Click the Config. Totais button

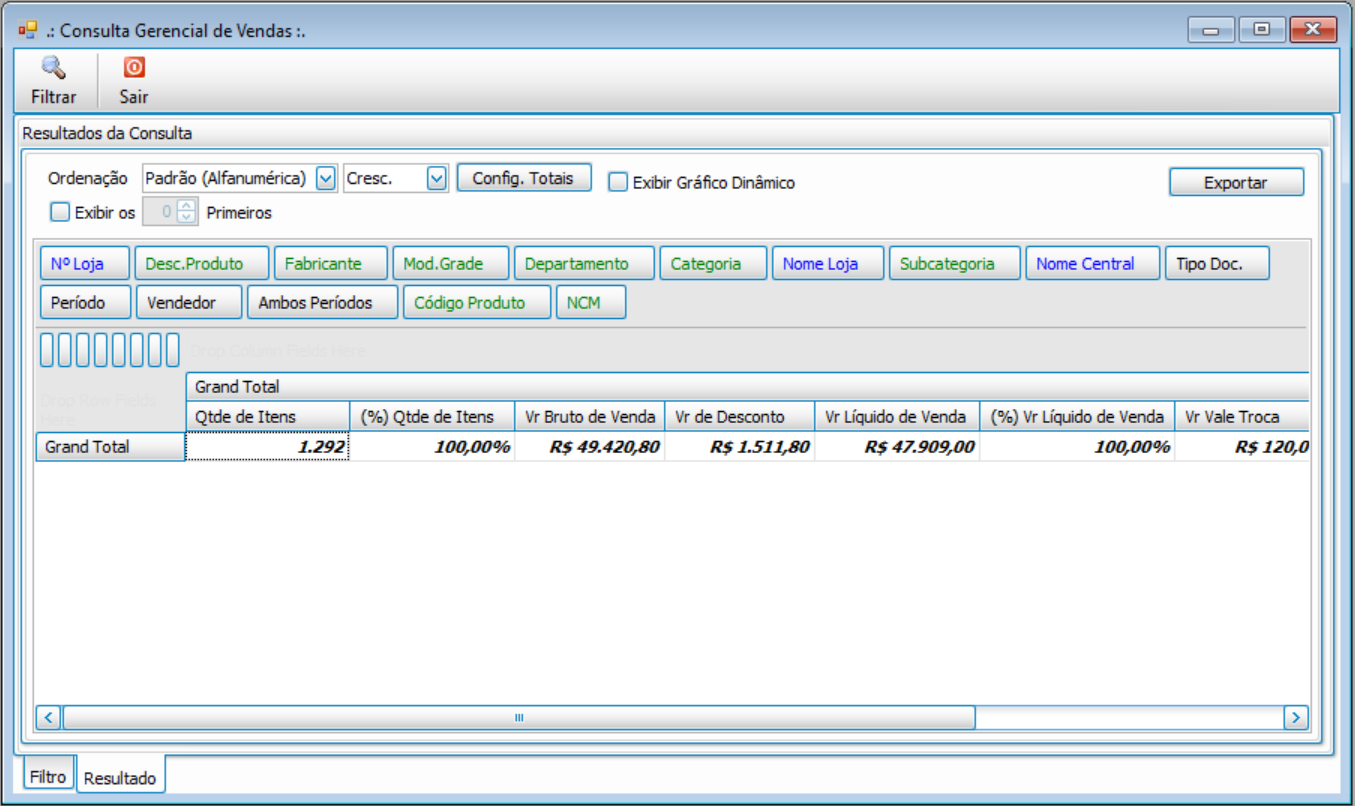click(524, 178)
